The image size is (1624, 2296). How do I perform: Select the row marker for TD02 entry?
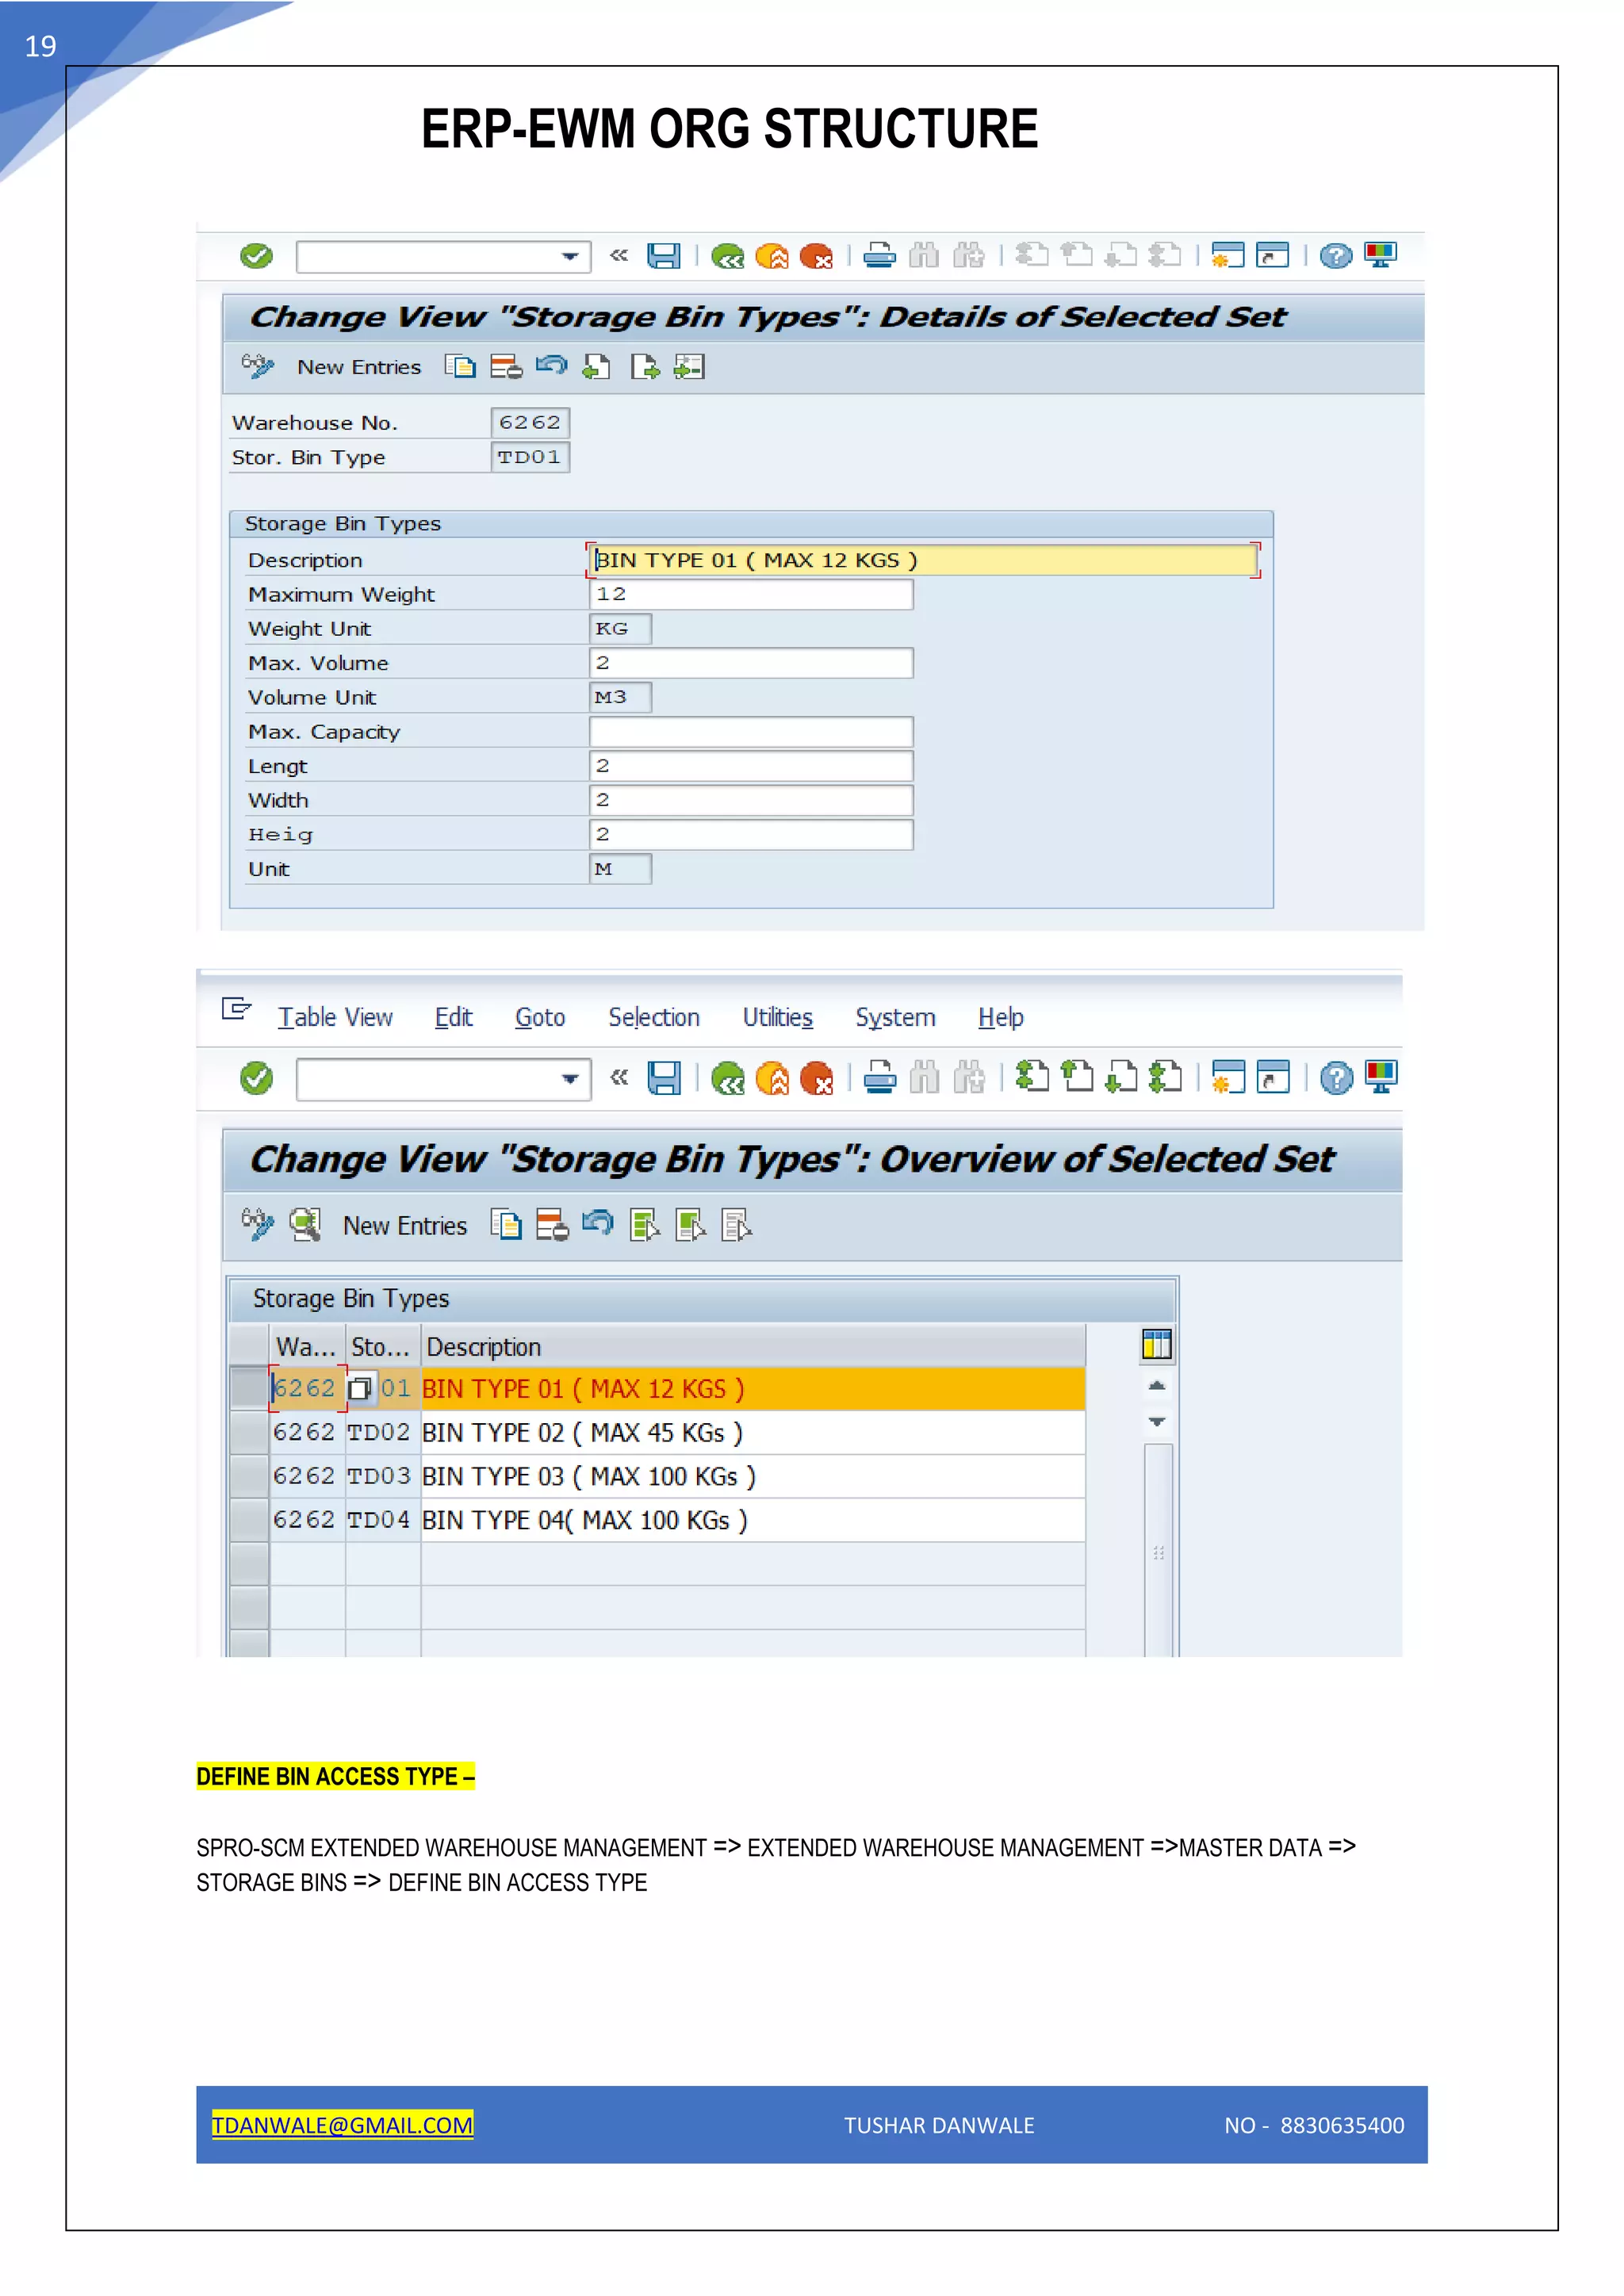(x=249, y=1432)
